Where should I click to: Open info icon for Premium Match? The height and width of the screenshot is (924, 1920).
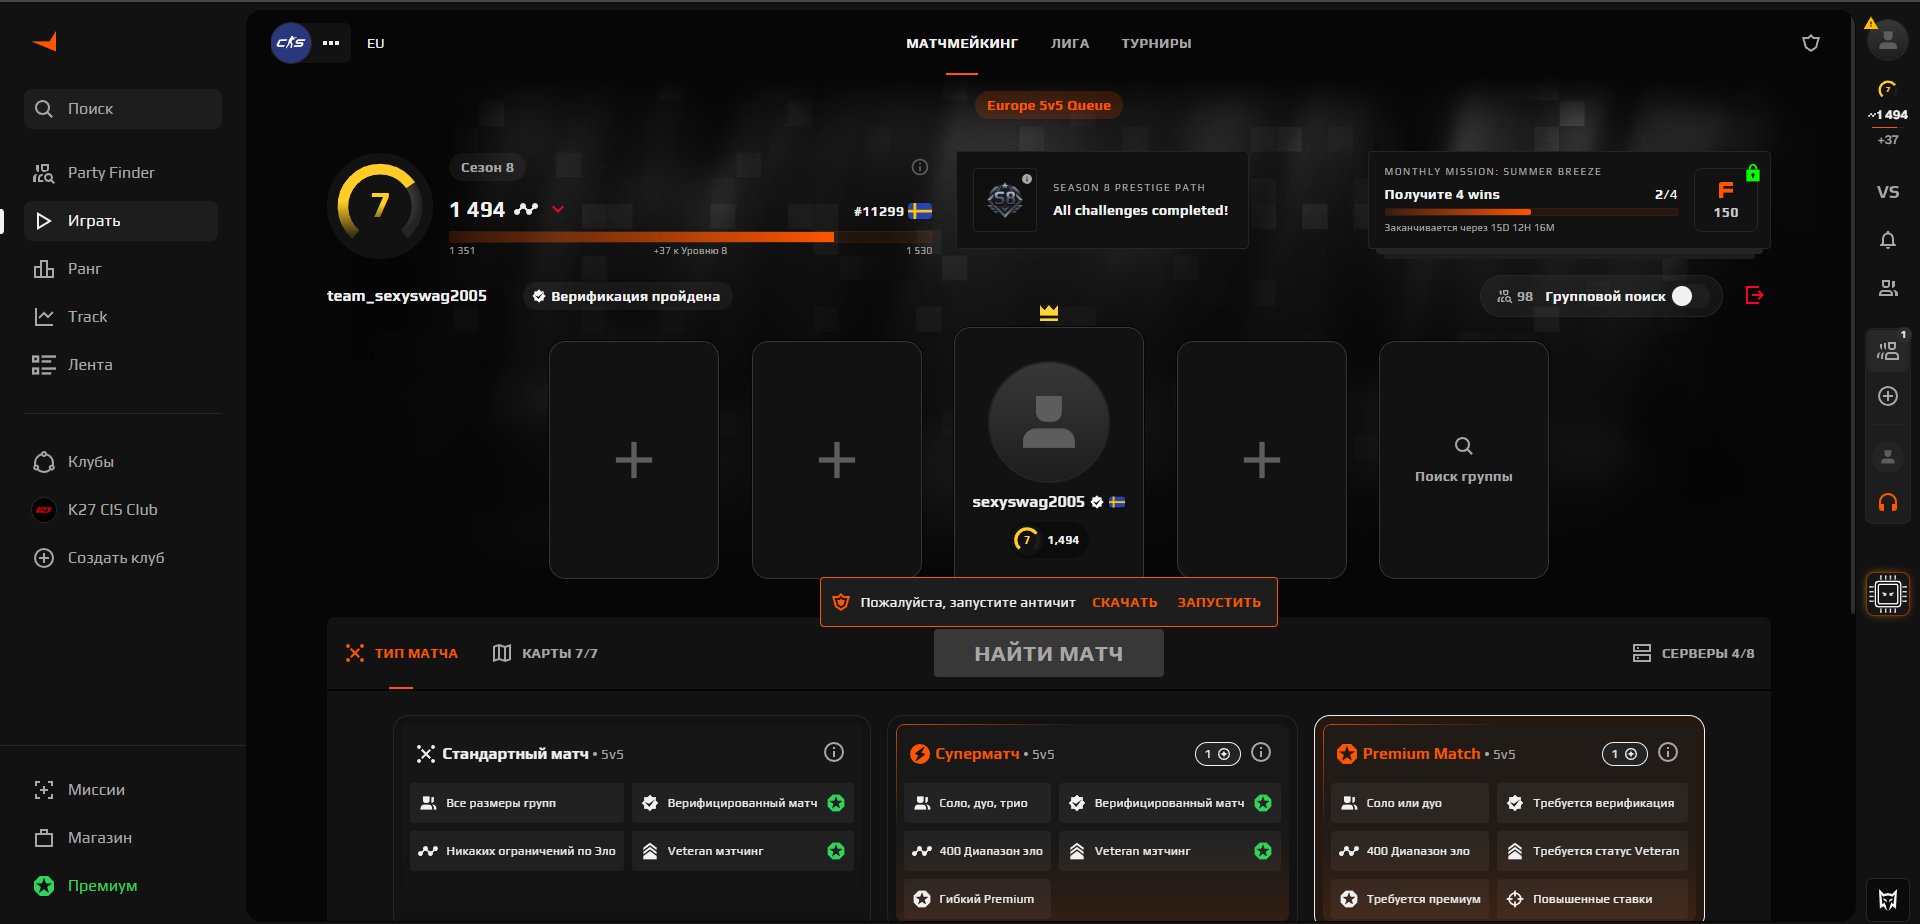pyautogui.click(x=1668, y=752)
